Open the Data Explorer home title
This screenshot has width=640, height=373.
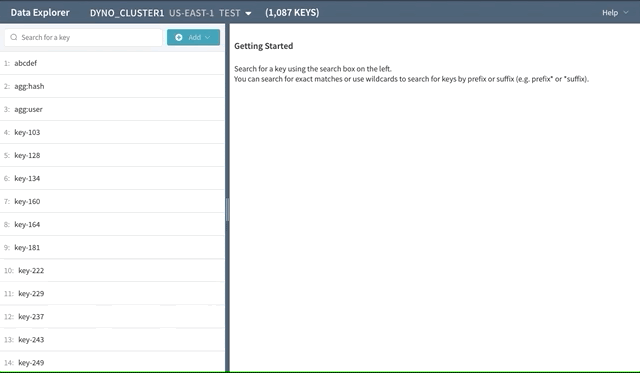pyautogui.click(x=40, y=13)
